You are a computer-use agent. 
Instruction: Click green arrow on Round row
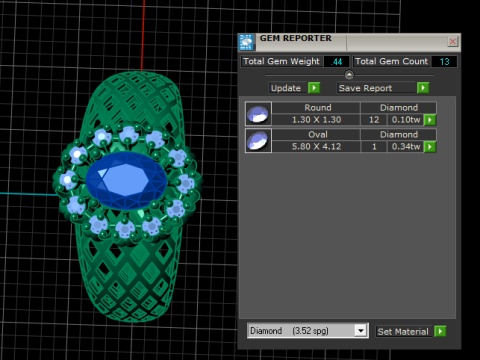click(430, 120)
